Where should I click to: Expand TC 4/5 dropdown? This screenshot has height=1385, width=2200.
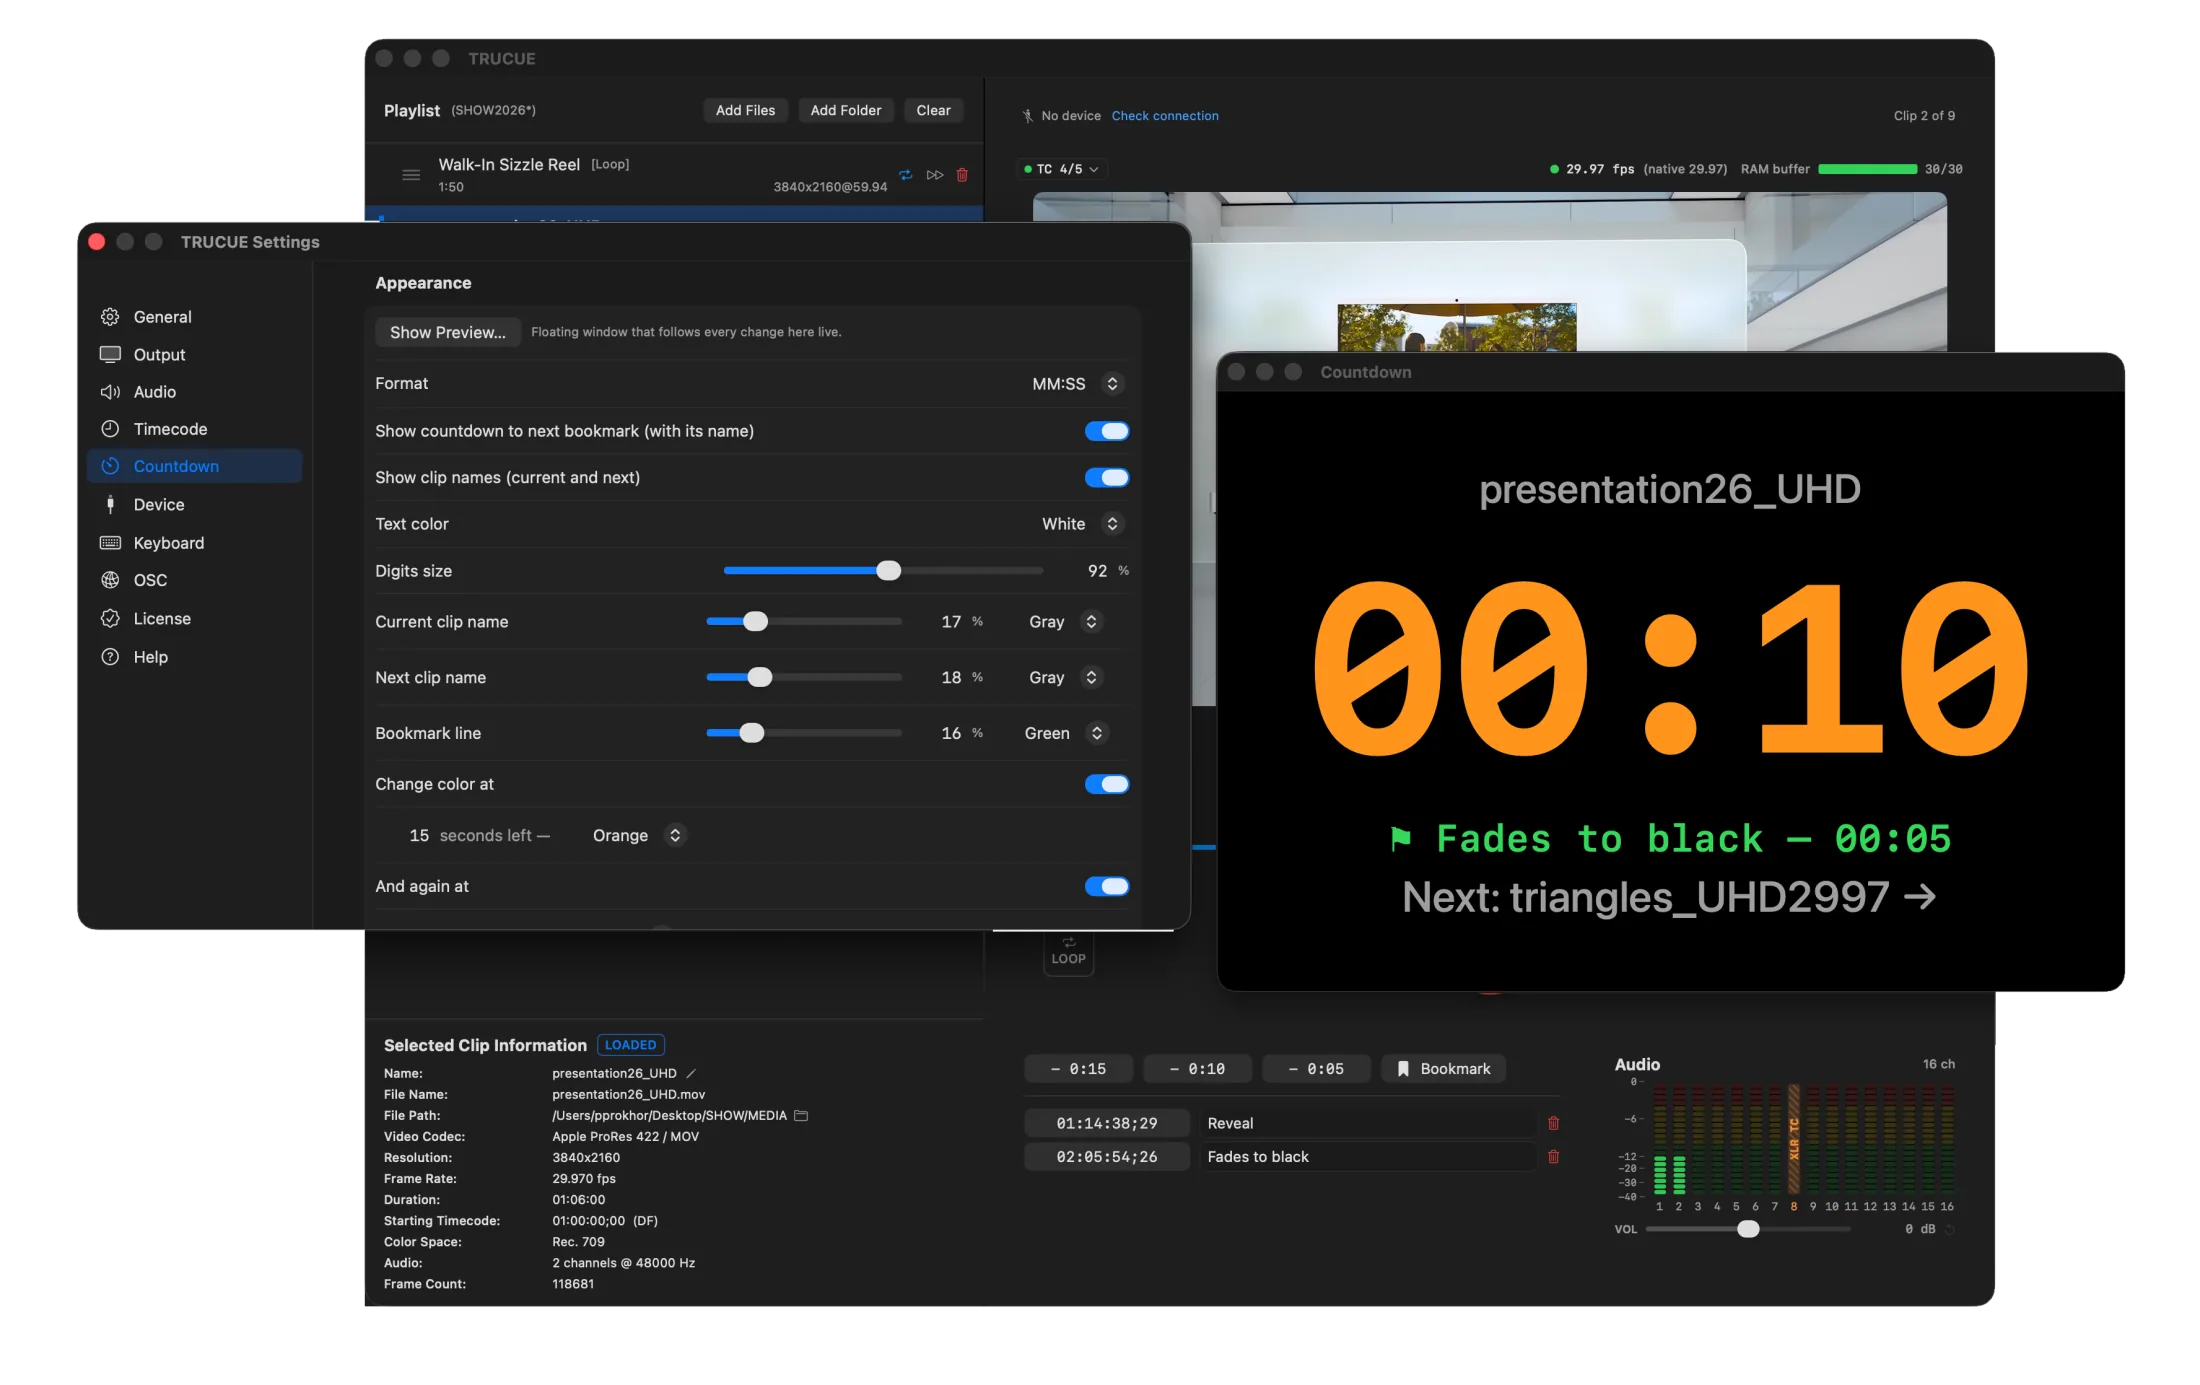point(1061,169)
